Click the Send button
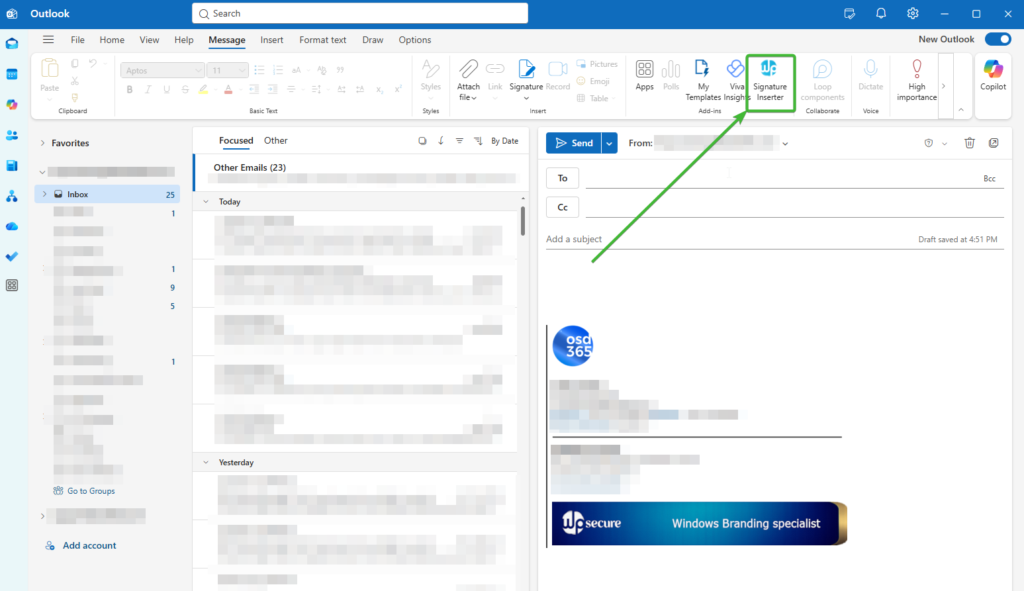The width and height of the screenshot is (1024, 591). (573, 143)
